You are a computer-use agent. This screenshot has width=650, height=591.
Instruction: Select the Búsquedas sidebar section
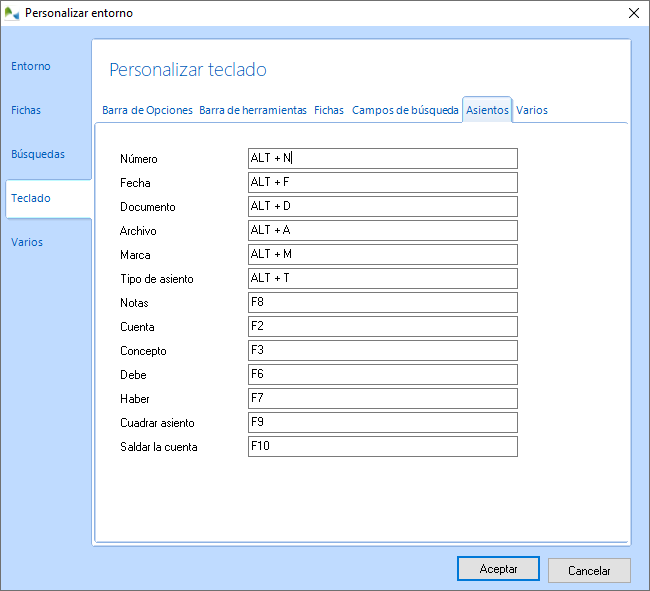38,154
